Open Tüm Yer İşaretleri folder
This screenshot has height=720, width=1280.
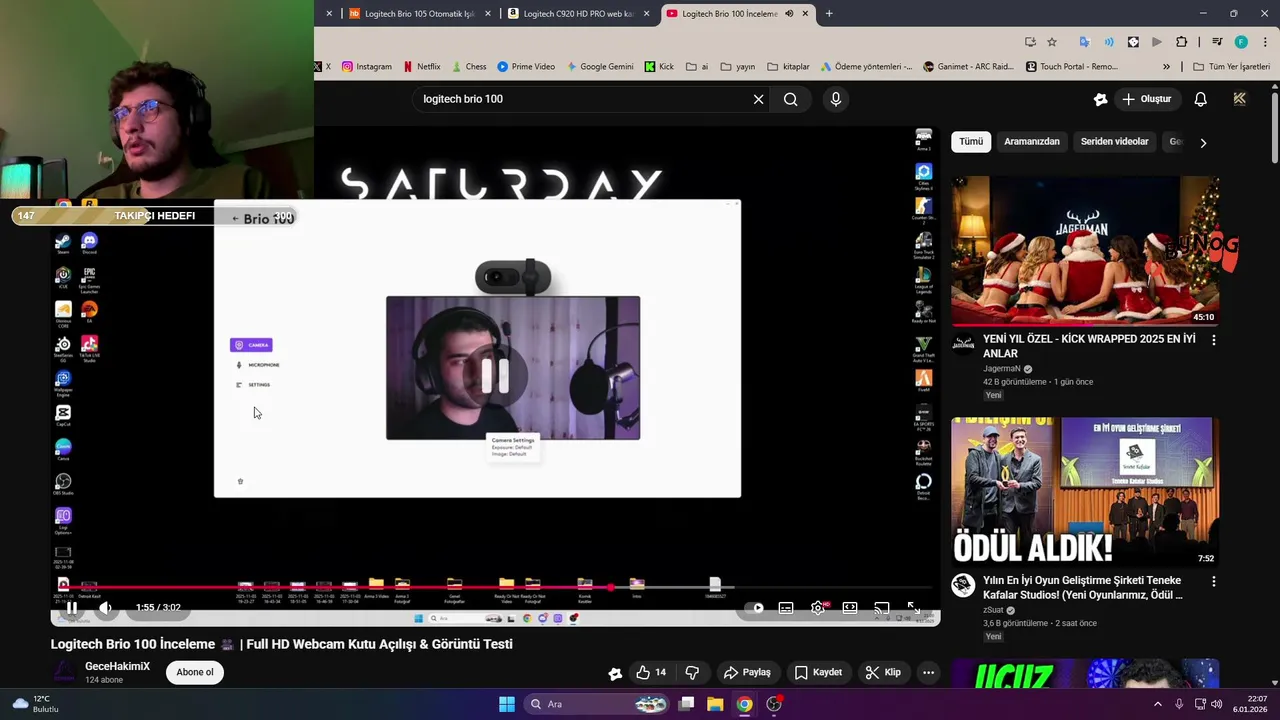[1231, 67]
